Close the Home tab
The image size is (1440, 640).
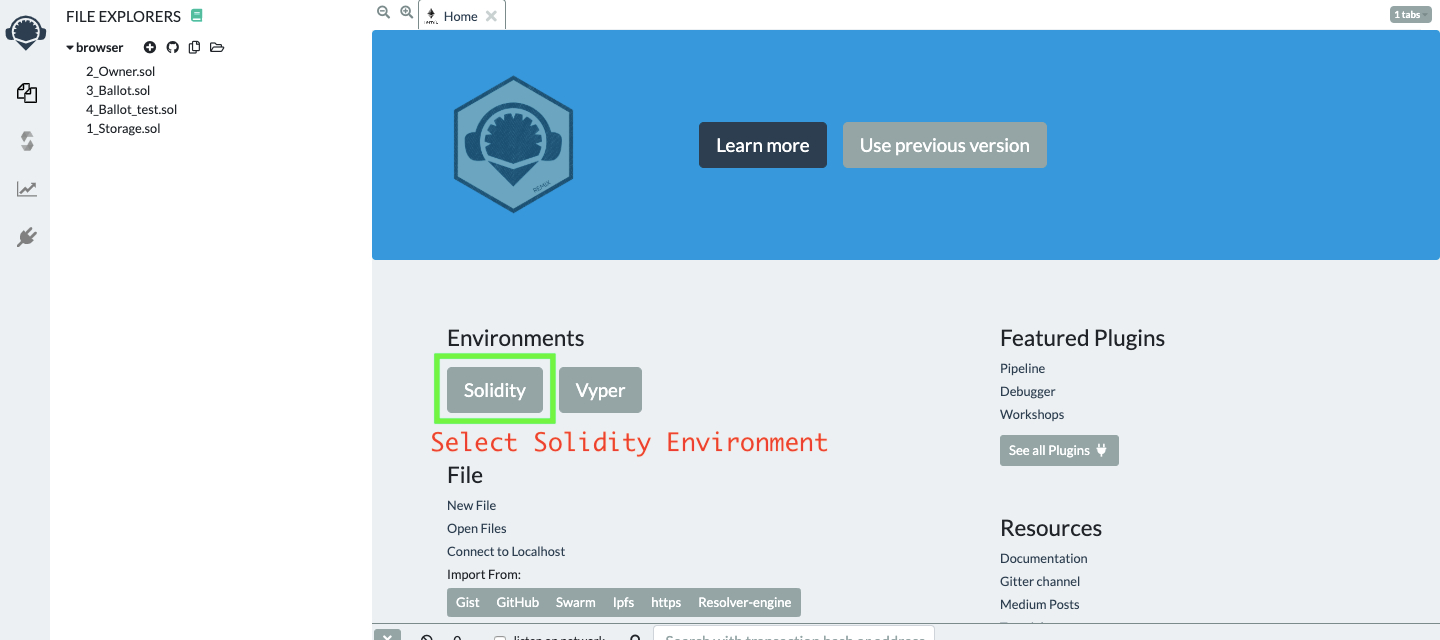pos(491,16)
